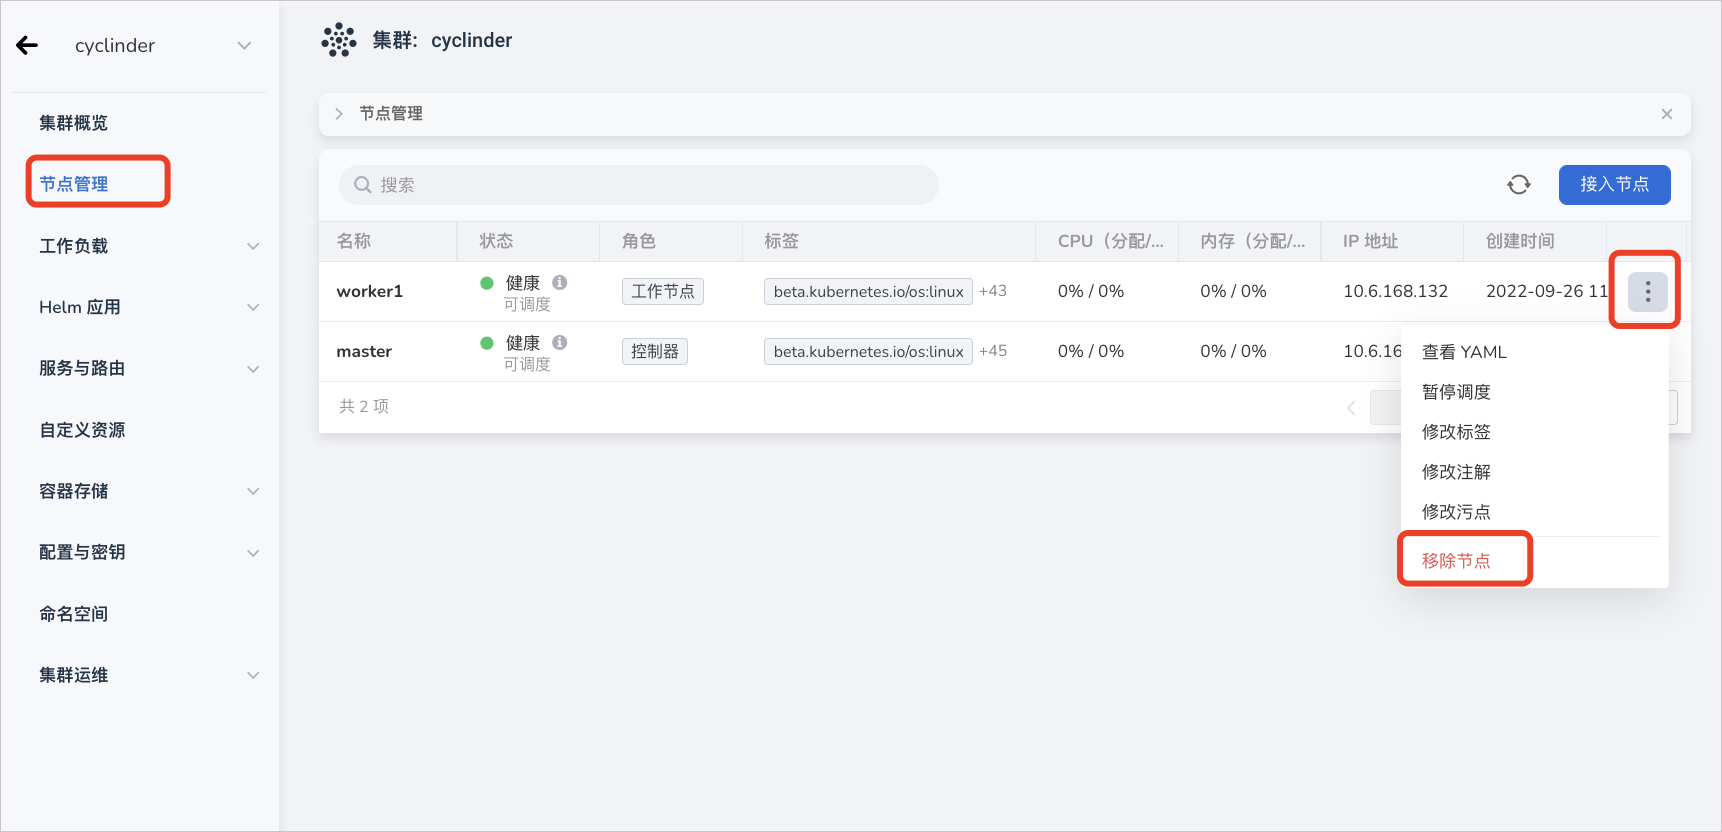
Task: Expand the Helm 应用 menu
Action: [x=253, y=307]
